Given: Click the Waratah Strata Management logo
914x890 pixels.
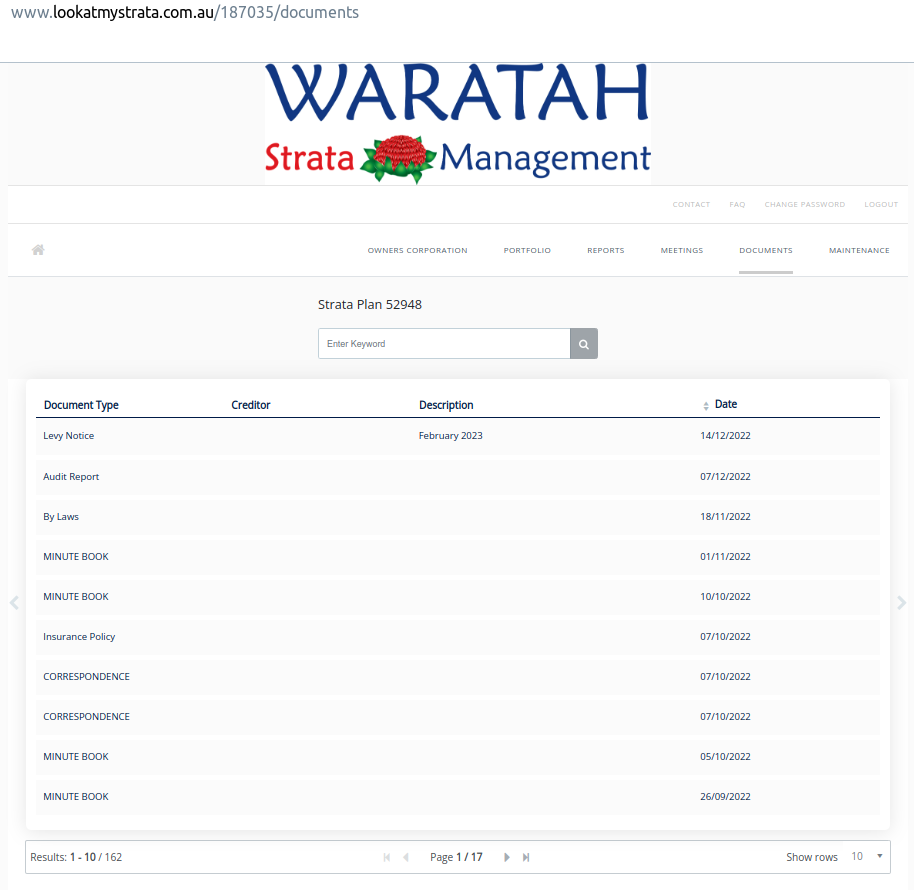Looking at the screenshot, I should (x=458, y=124).
